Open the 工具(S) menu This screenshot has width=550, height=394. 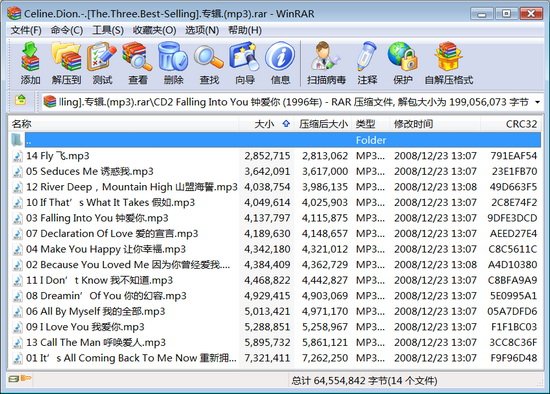[108, 31]
